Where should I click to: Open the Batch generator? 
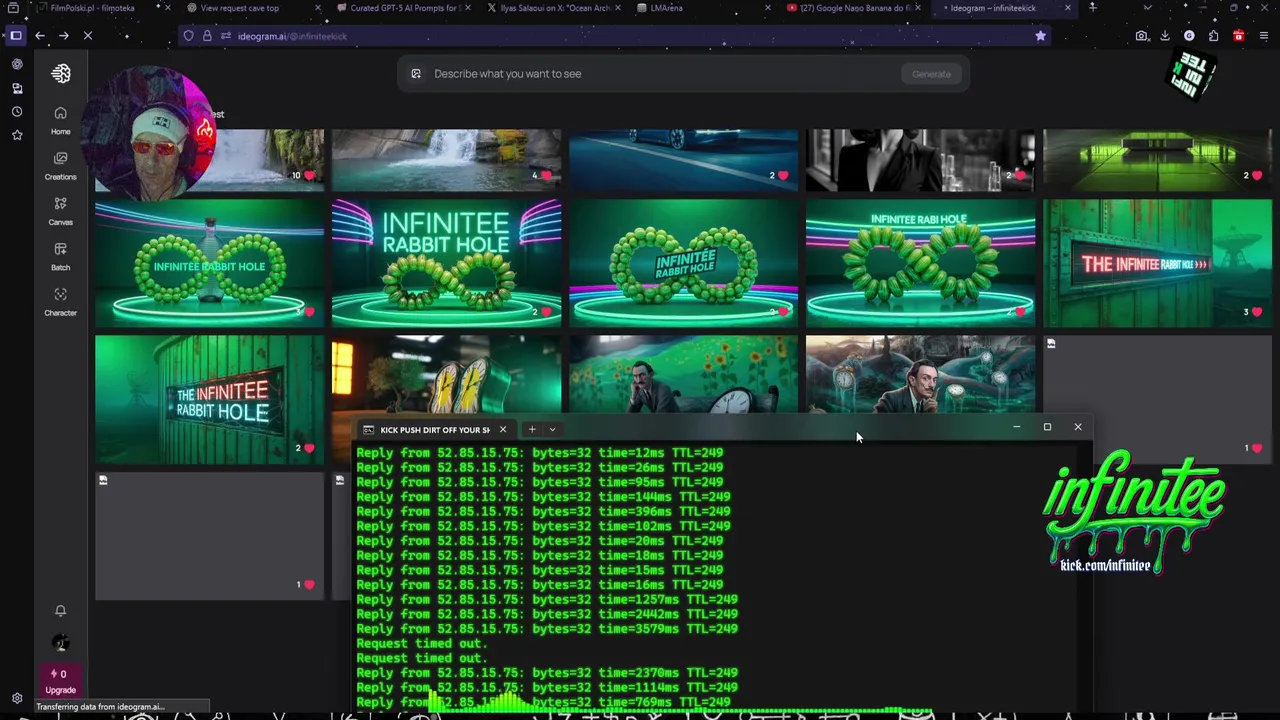pos(60,256)
